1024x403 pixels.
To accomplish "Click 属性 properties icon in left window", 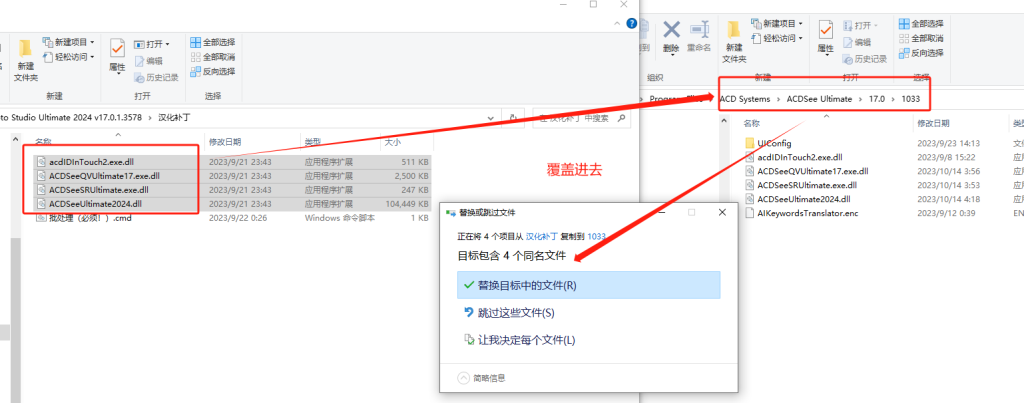I will pos(117,56).
